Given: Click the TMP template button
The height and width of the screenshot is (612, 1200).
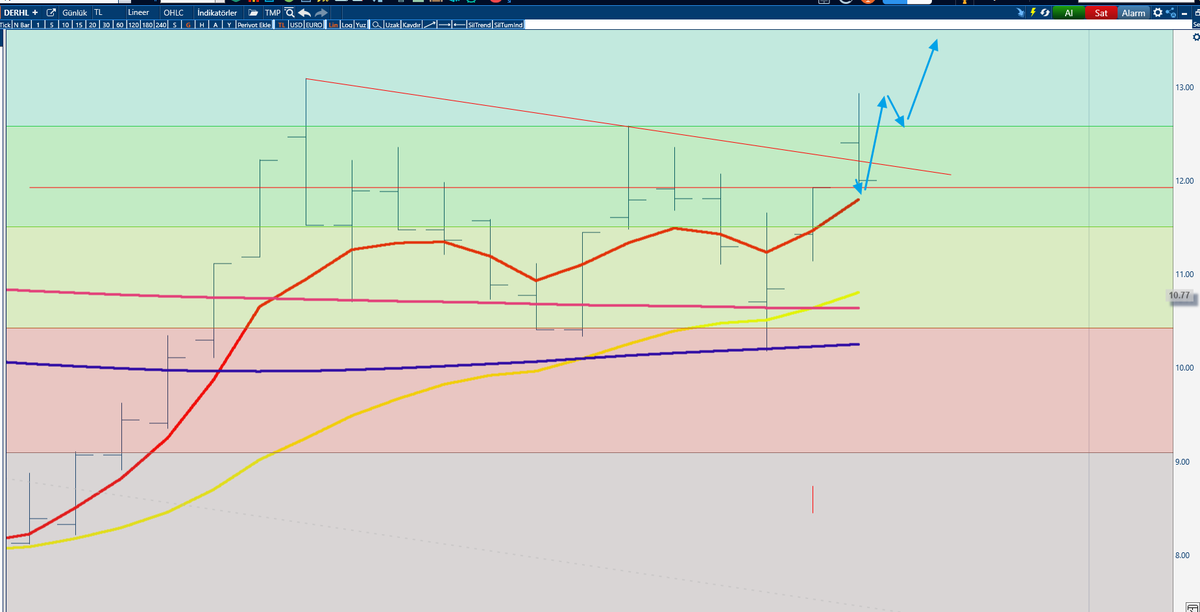Looking at the screenshot, I should tap(272, 12).
